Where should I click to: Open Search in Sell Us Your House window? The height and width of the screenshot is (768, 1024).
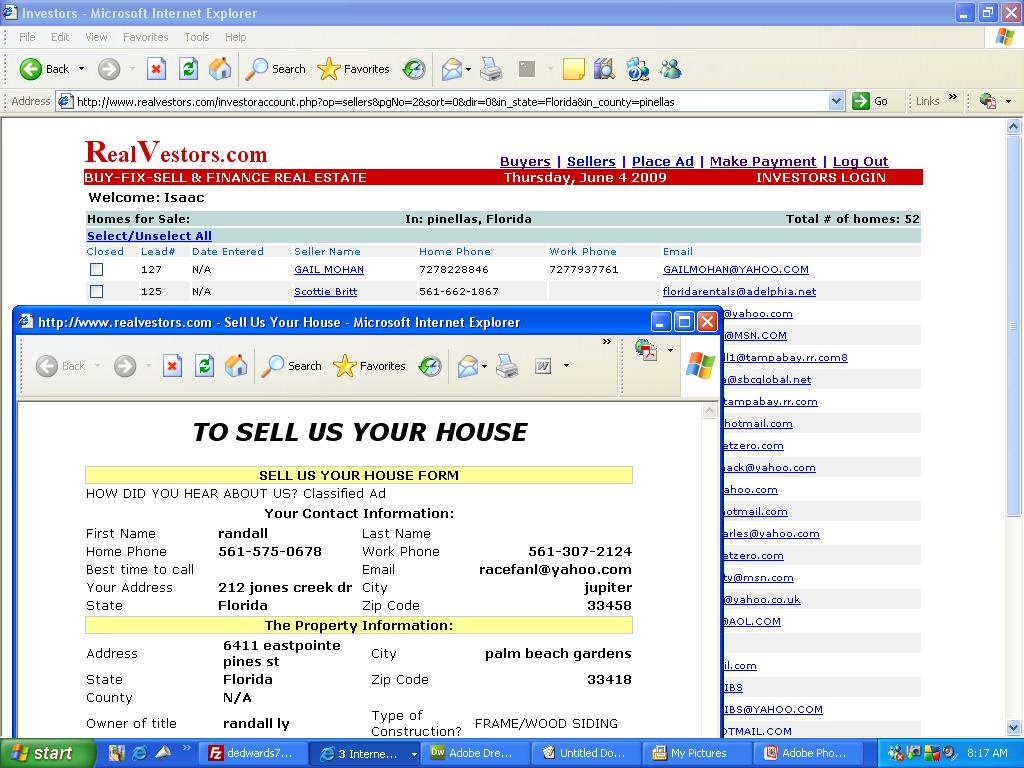[291, 366]
